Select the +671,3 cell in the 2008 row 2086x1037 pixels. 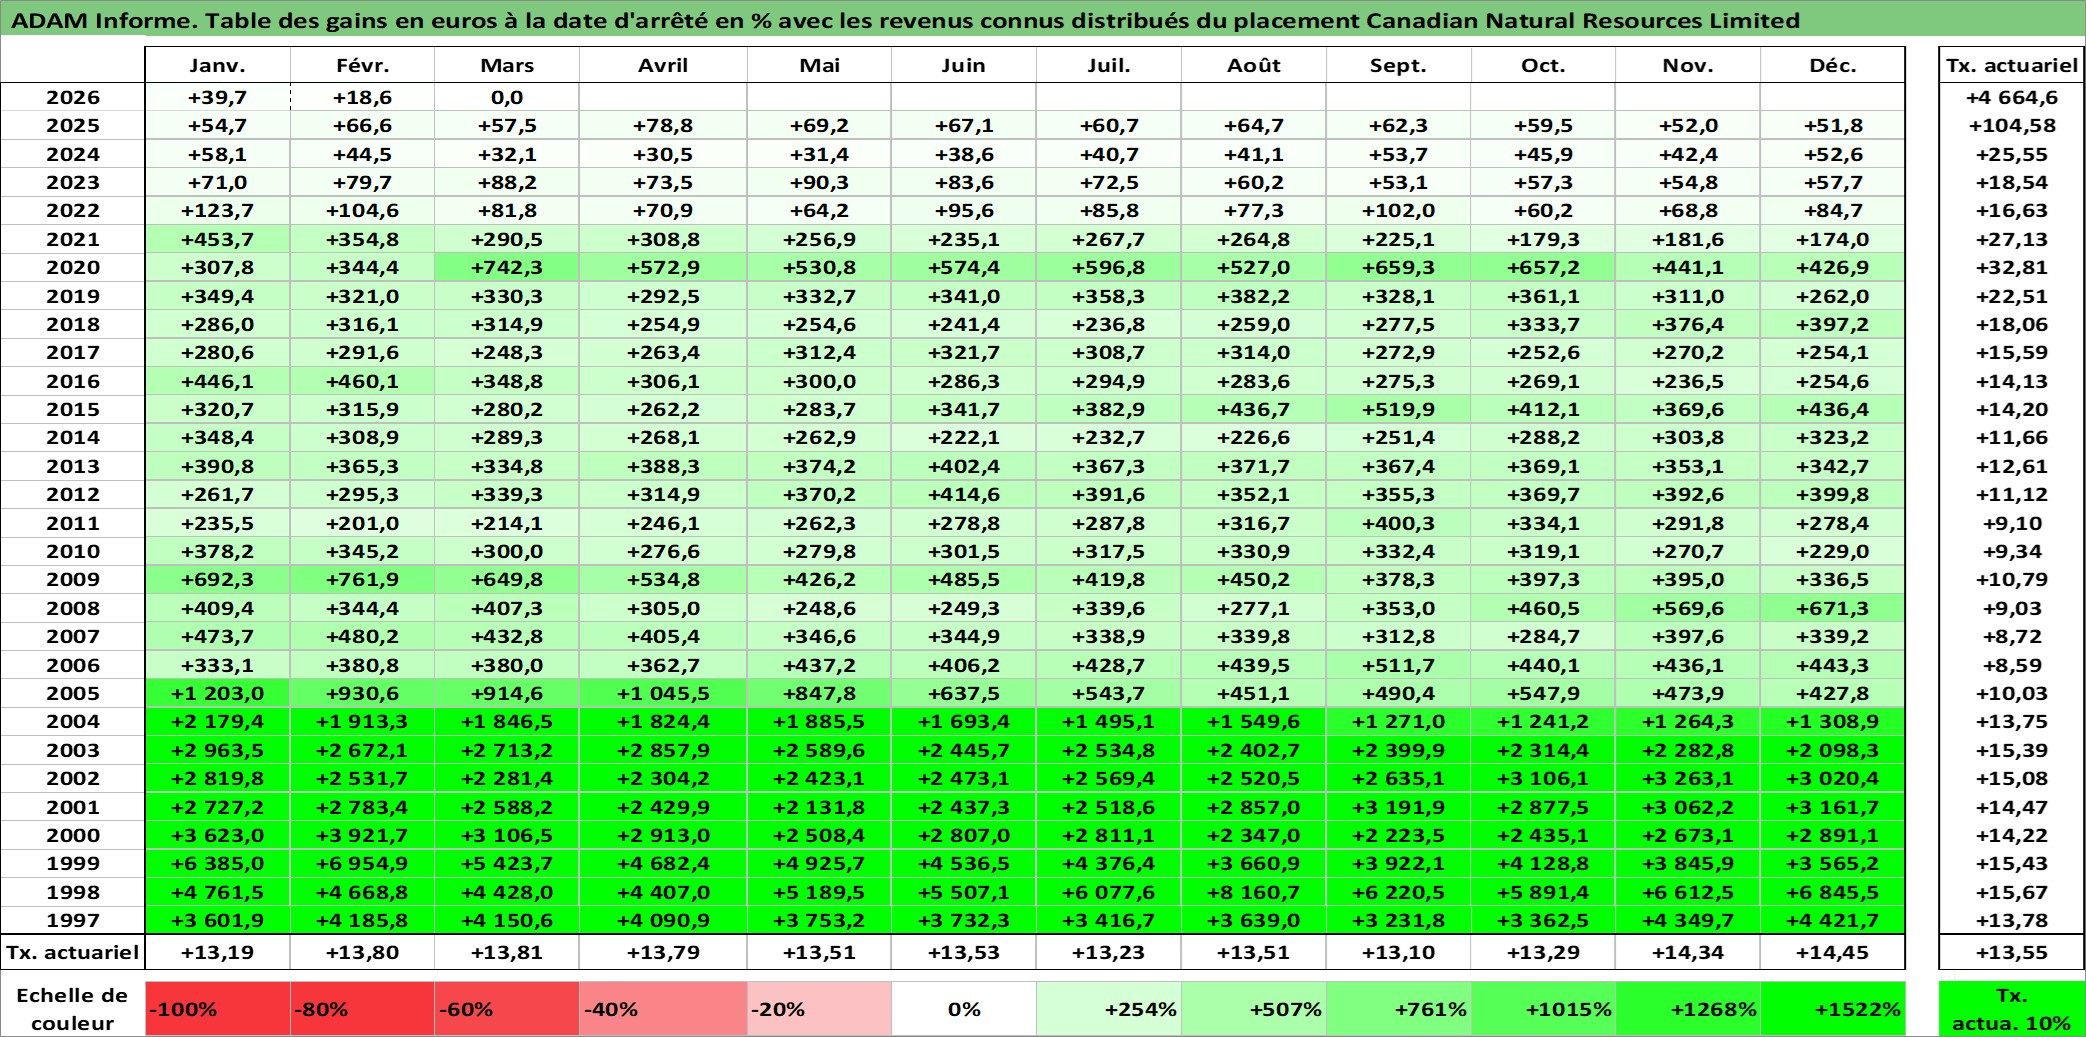[x=1833, y=608]
